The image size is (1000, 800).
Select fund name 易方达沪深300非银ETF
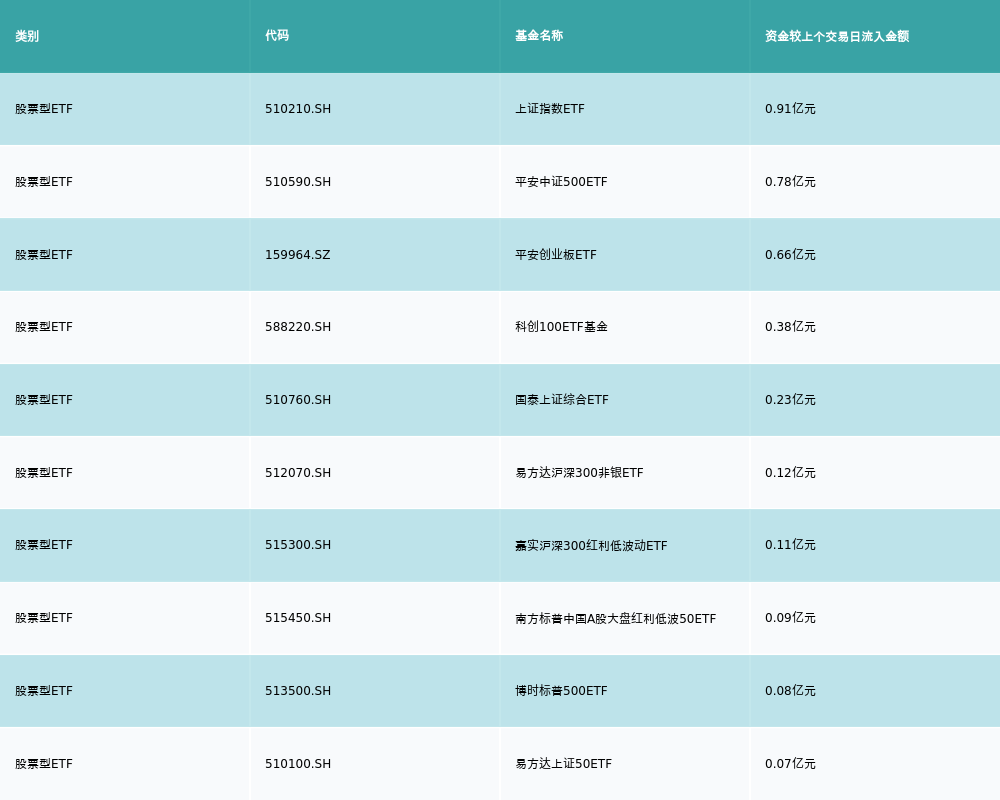579,473
